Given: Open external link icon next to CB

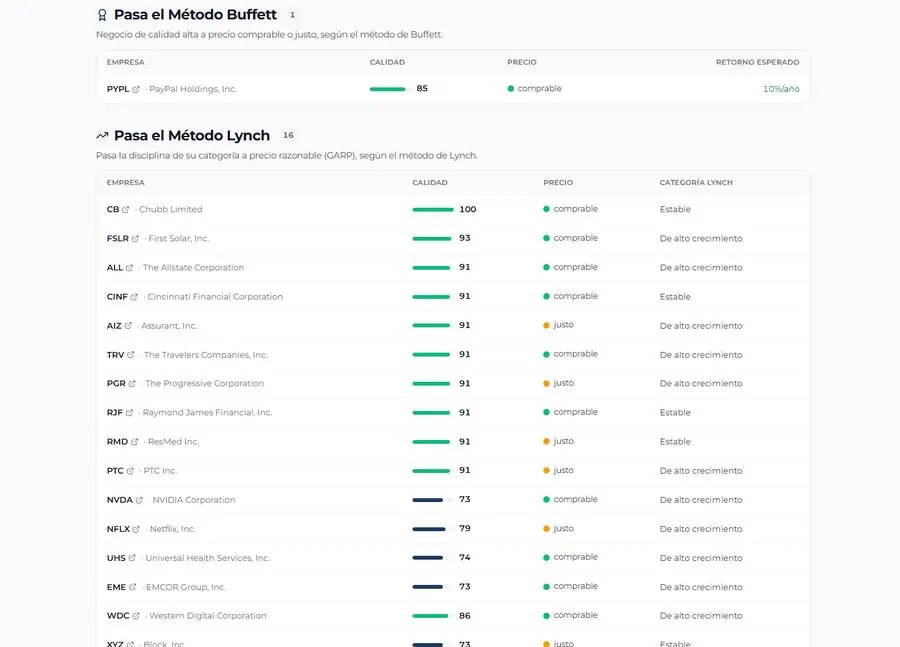Looking at the screenshot, I should click(126, 210).
